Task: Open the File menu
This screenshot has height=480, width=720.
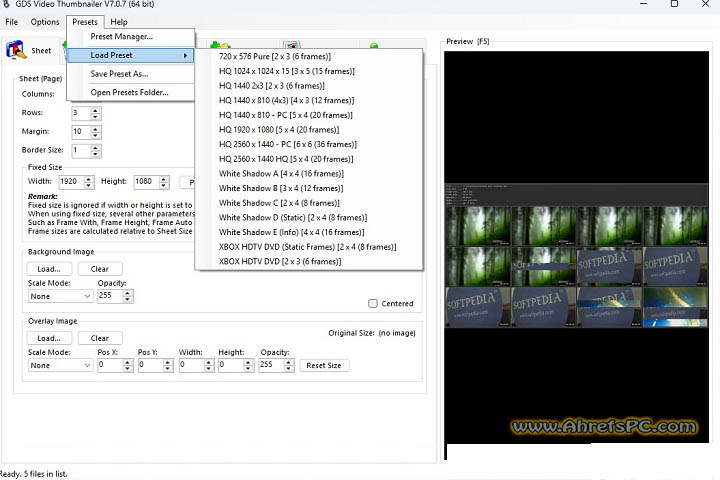Action: [x=11, y=22]
